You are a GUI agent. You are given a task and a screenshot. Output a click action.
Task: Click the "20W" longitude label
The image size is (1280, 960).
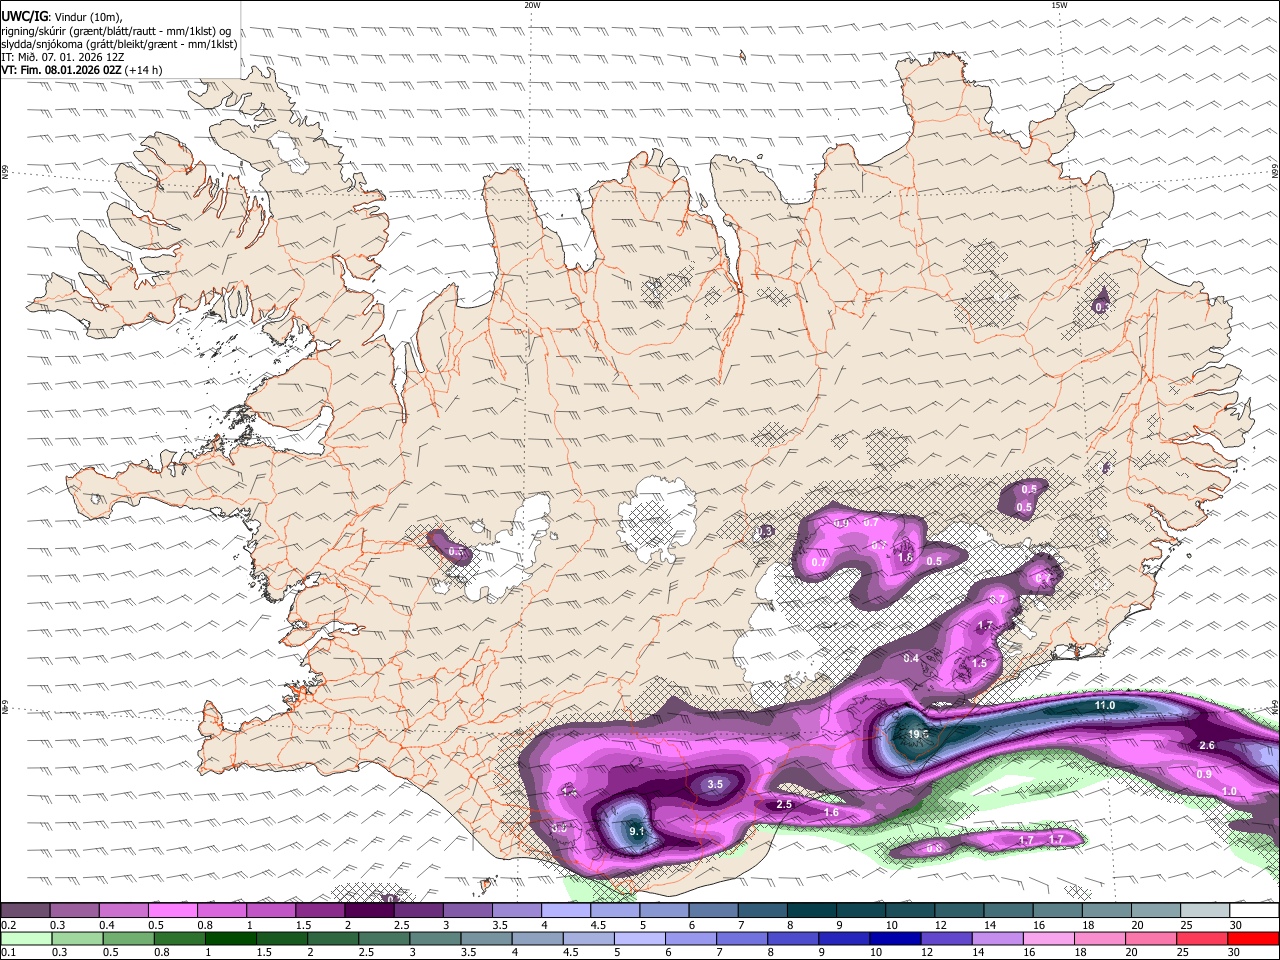[532, 5]
